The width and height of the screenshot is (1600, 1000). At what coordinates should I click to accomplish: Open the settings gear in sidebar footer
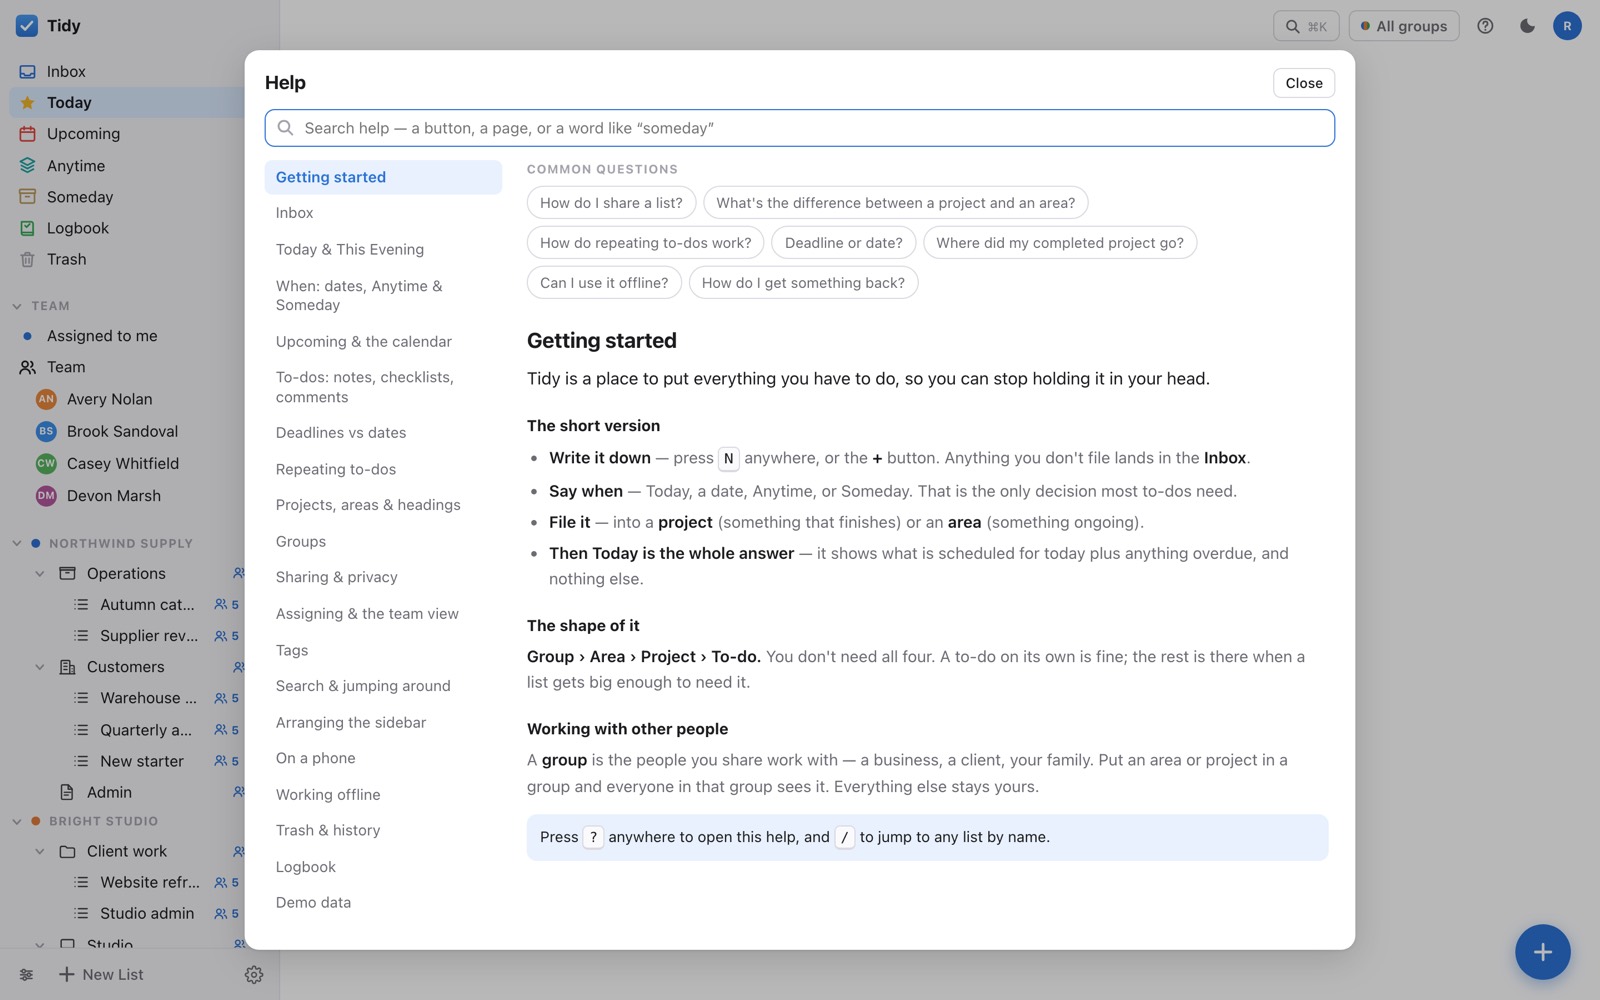click(x=254, y=974)
